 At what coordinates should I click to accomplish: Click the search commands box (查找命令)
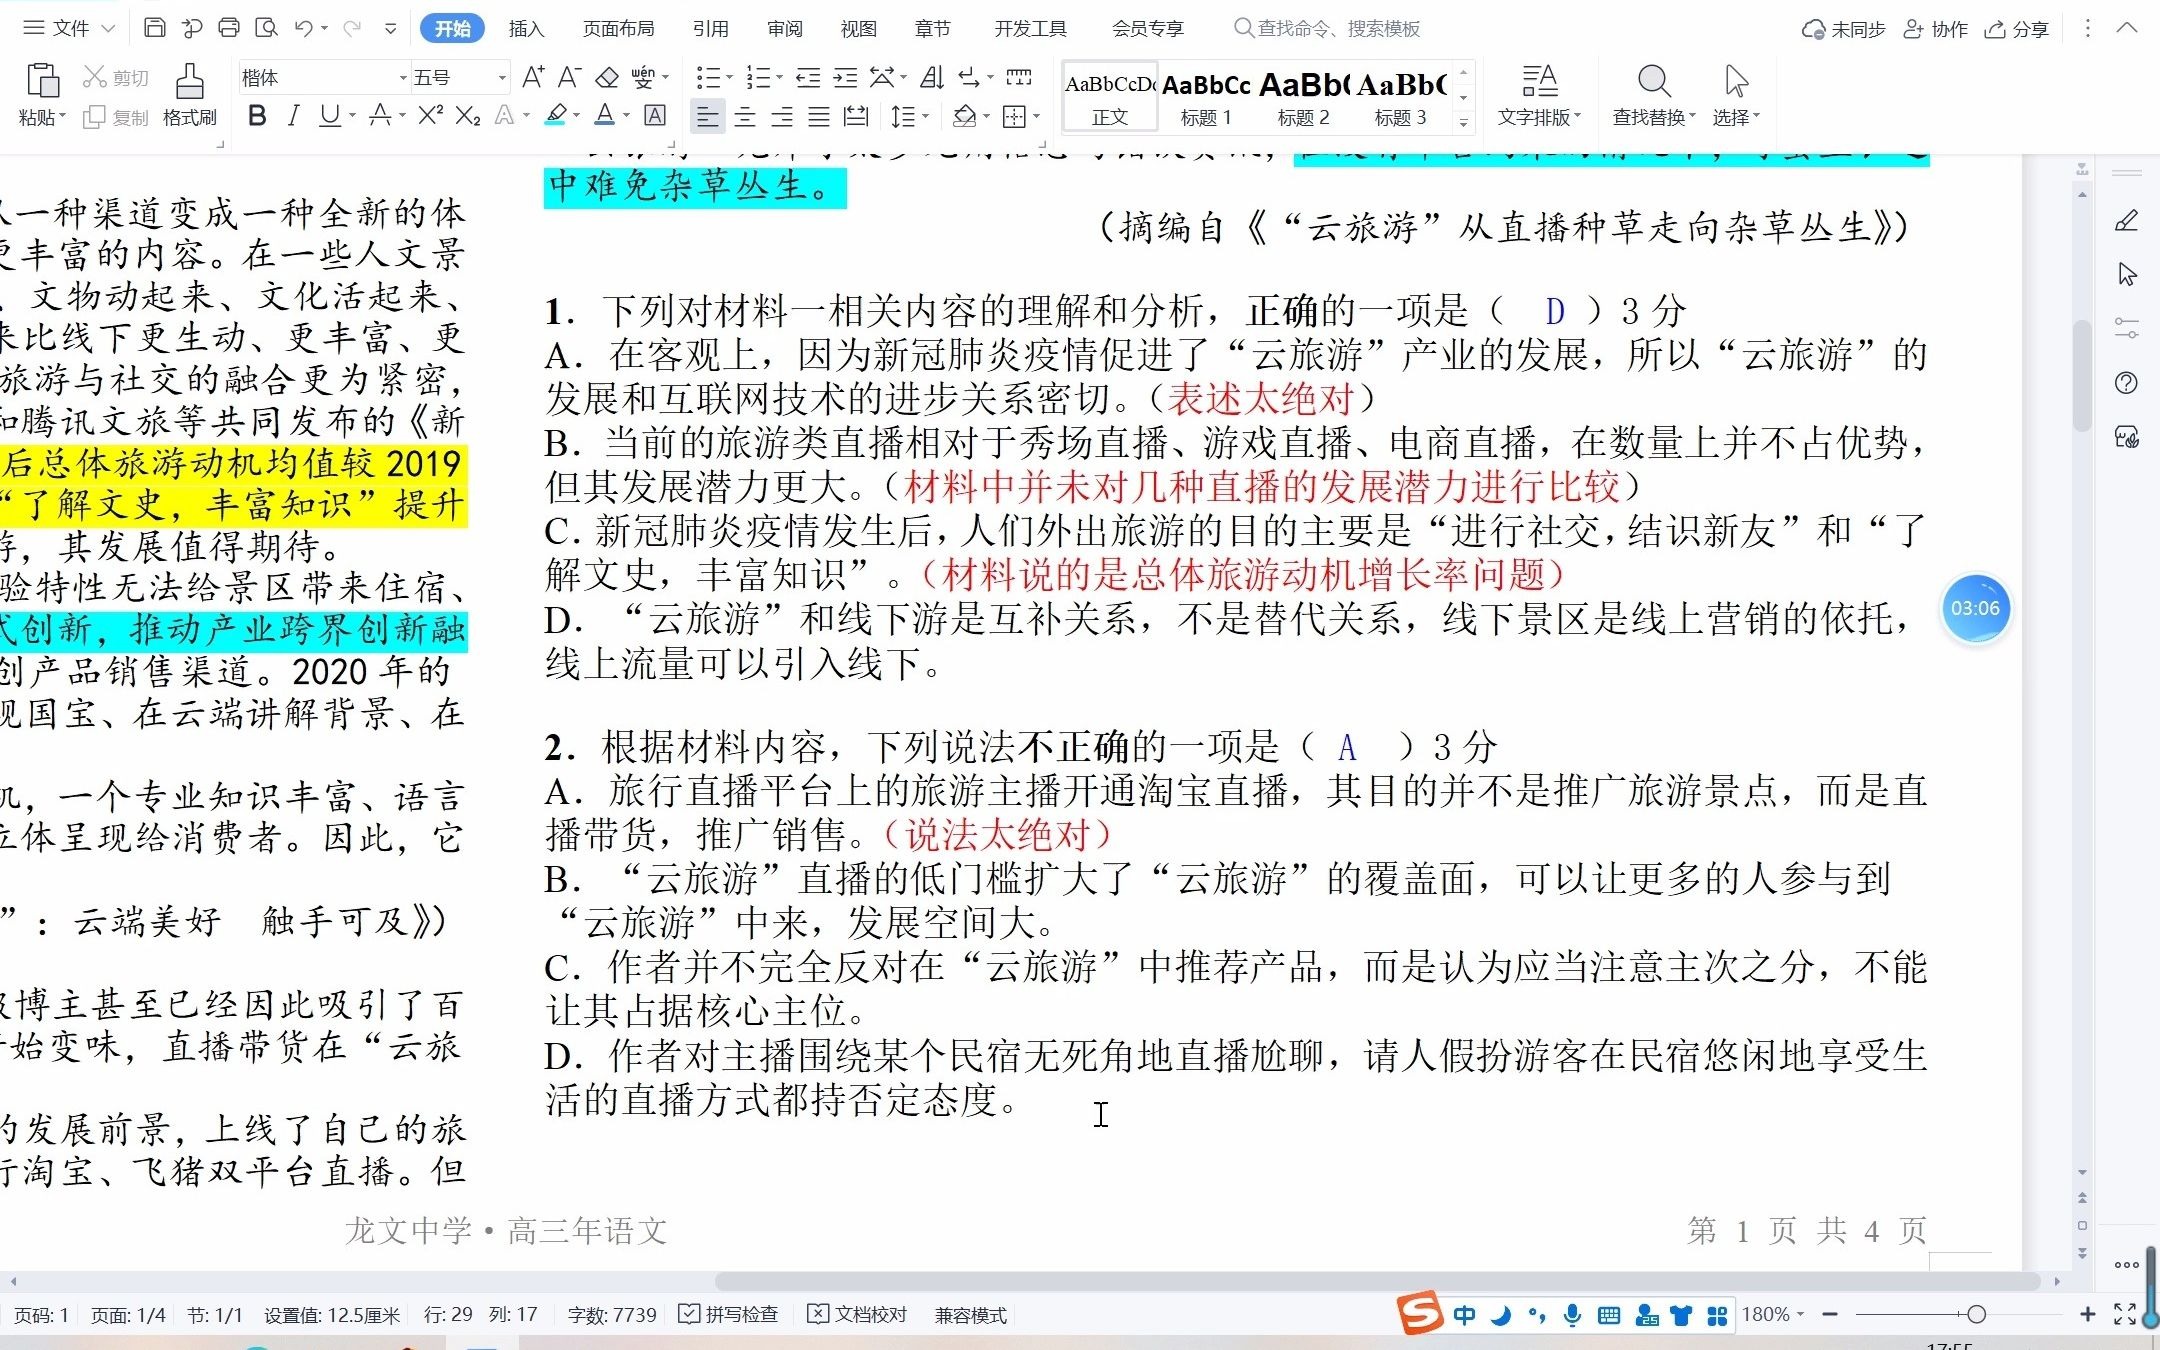pos(1327,29)
